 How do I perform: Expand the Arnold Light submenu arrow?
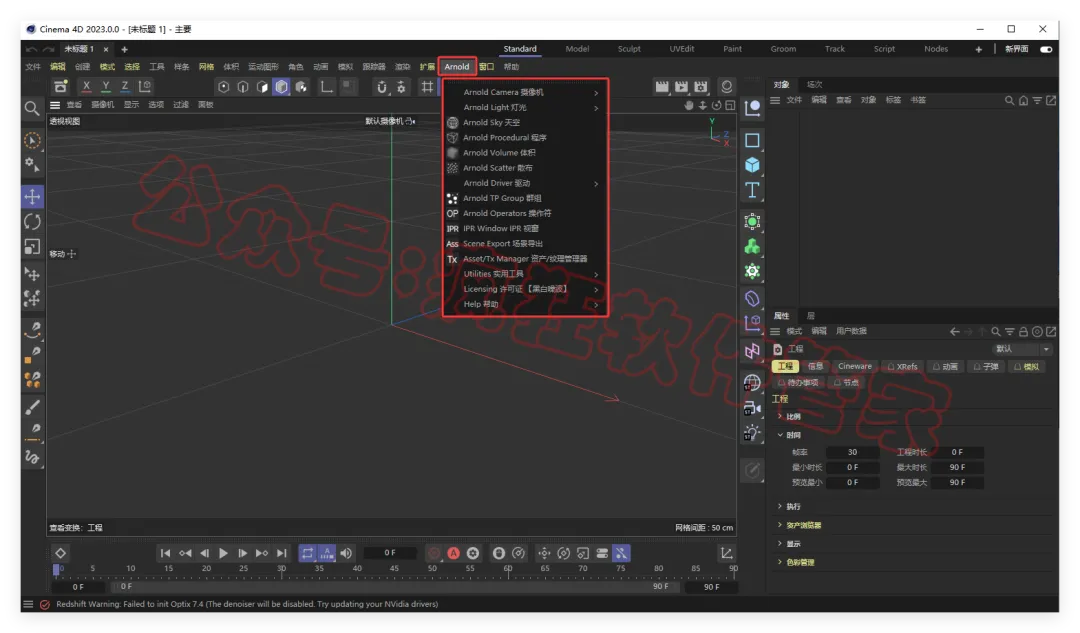pos(596,107)
